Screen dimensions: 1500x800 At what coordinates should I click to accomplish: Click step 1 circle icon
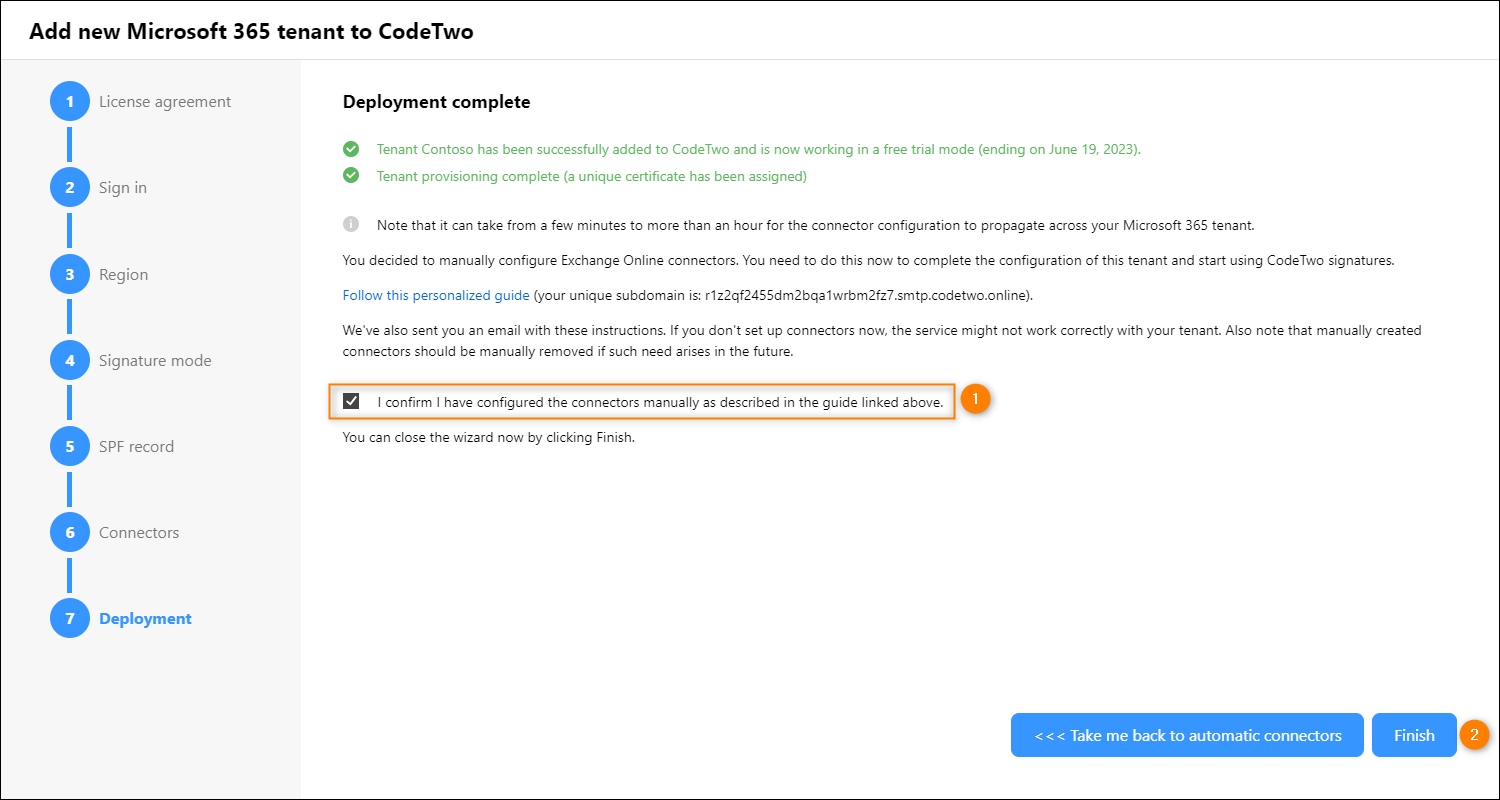(x=70, y=102)
